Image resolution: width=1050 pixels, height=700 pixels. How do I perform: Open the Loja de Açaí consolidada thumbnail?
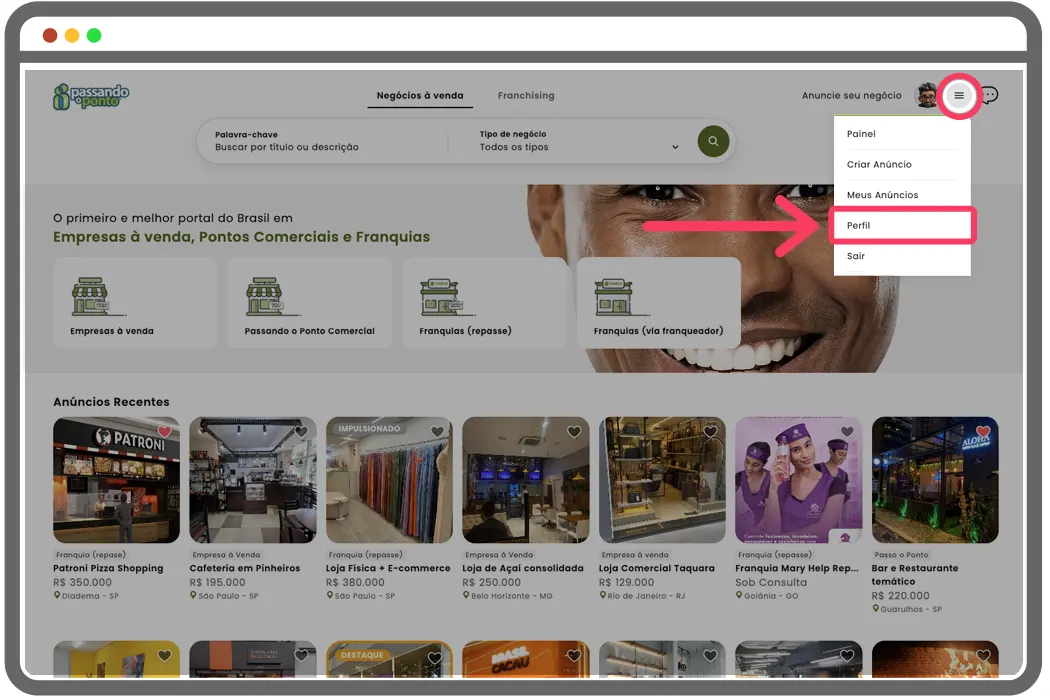(525, 480)
